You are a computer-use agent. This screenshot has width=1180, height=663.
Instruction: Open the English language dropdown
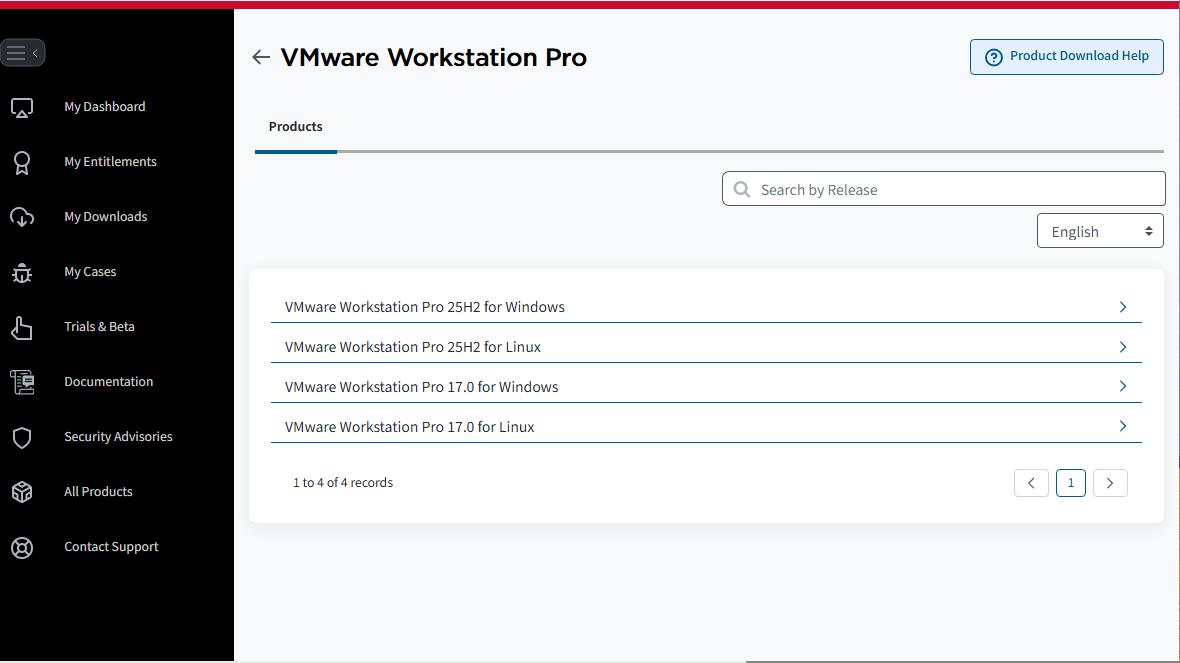coord(1100,231)
